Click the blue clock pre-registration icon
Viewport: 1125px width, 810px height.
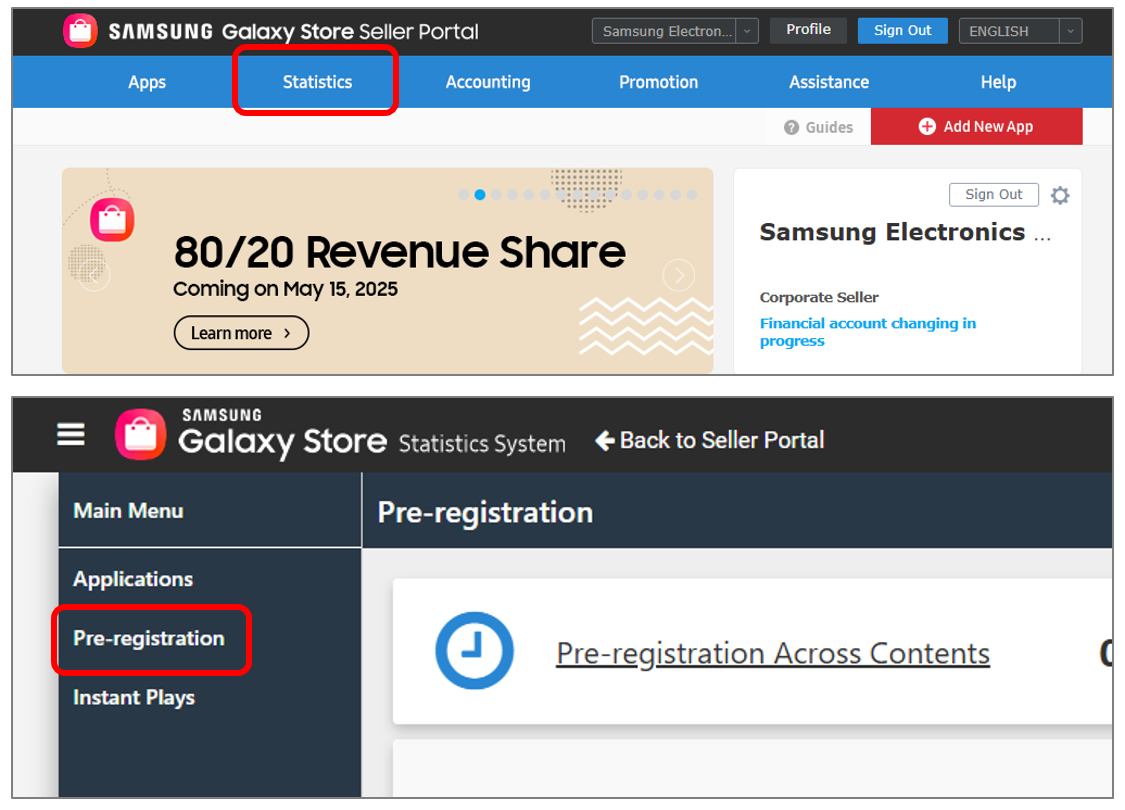(474, 651)
